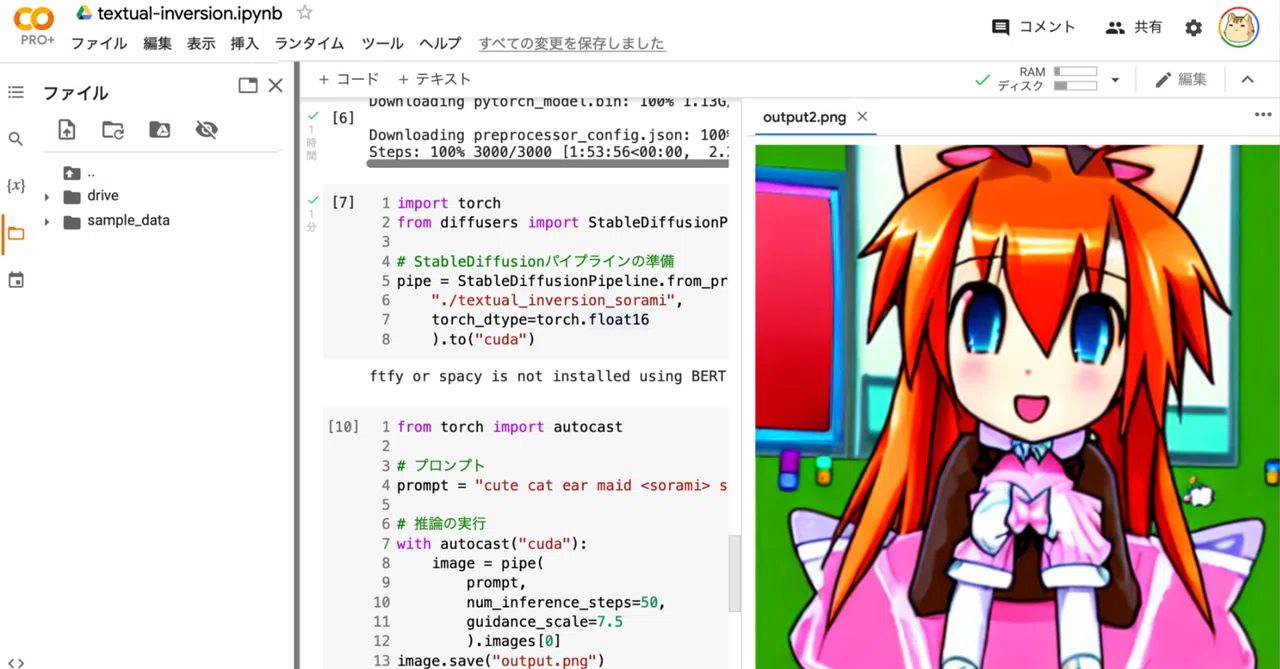This screenshot has width=1280, height=669.
Task: Collapse the header with the chevron
Action: (1247, 79)
